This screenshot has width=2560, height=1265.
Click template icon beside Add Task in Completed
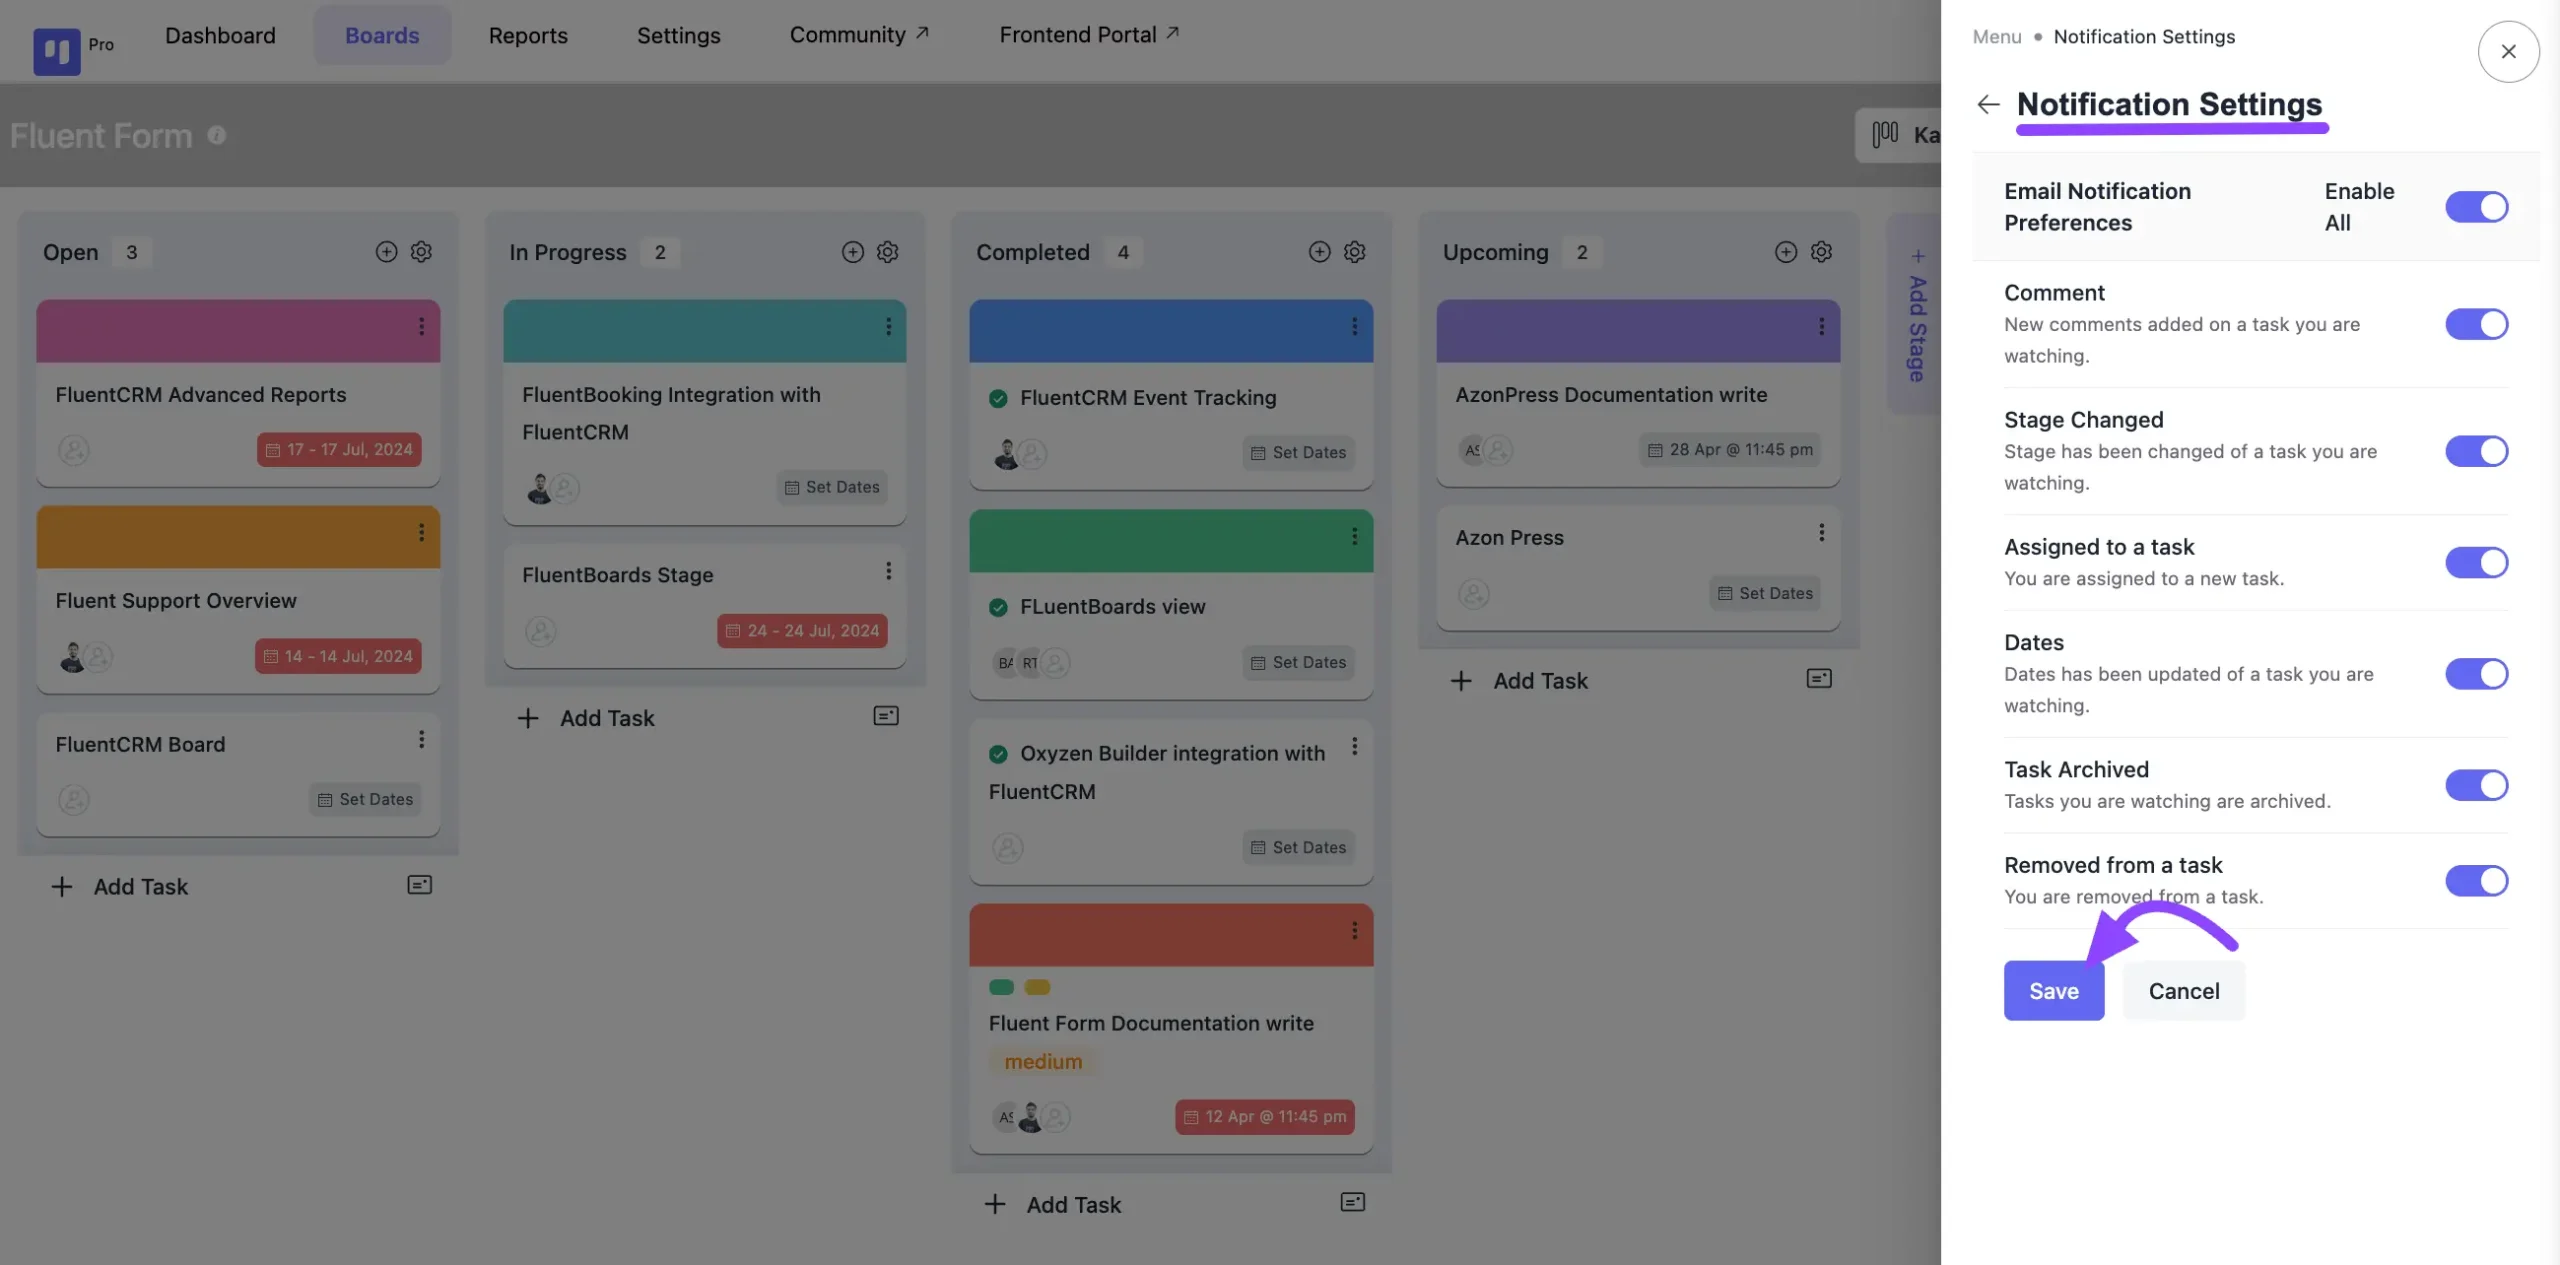point(1352,1202)
